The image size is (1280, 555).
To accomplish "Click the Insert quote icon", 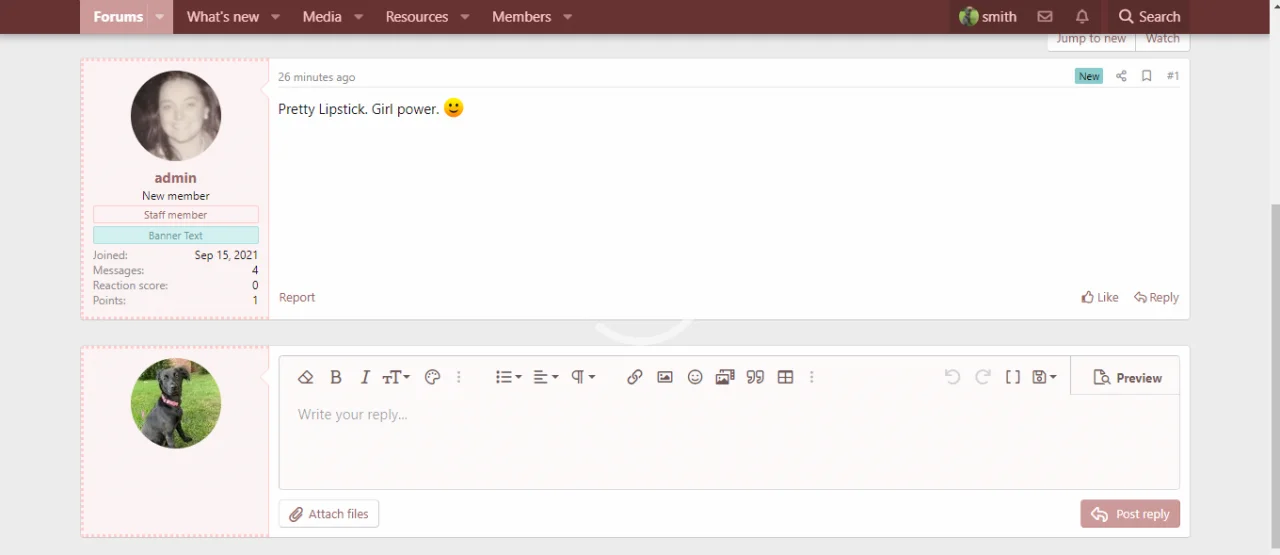I will point(755,377).
